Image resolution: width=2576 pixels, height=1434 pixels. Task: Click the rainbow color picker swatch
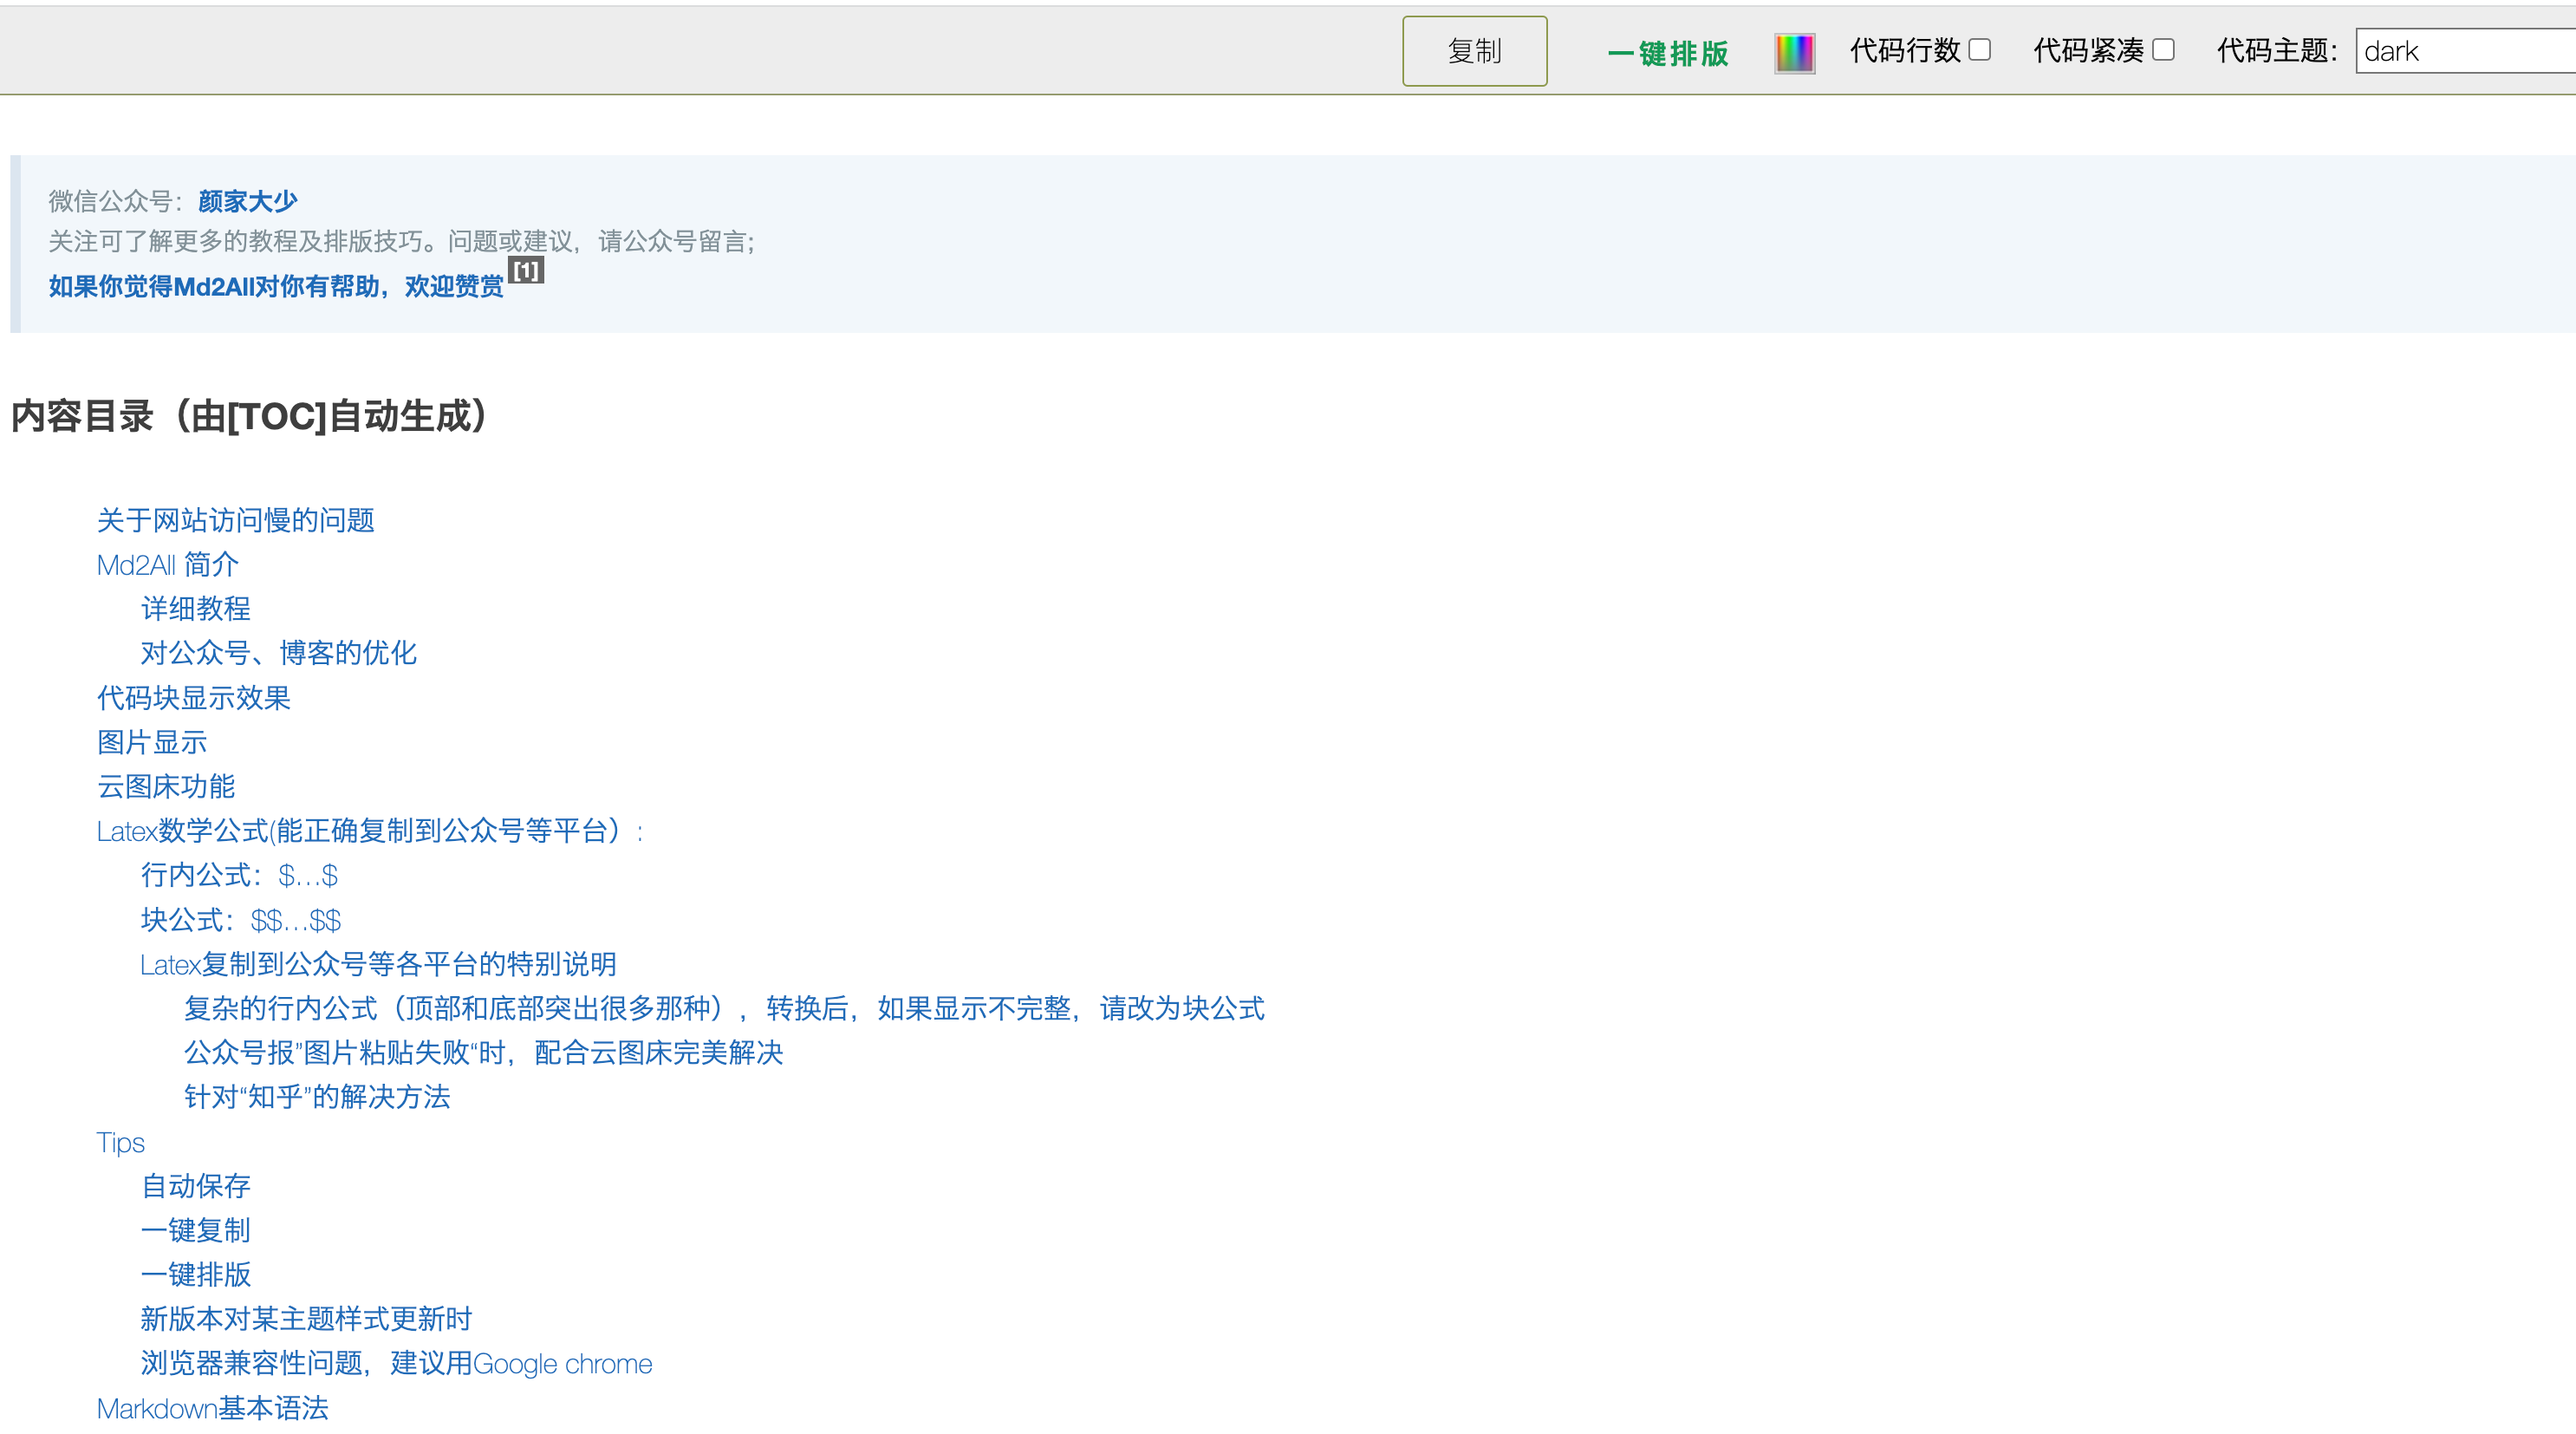(1794, 52)
